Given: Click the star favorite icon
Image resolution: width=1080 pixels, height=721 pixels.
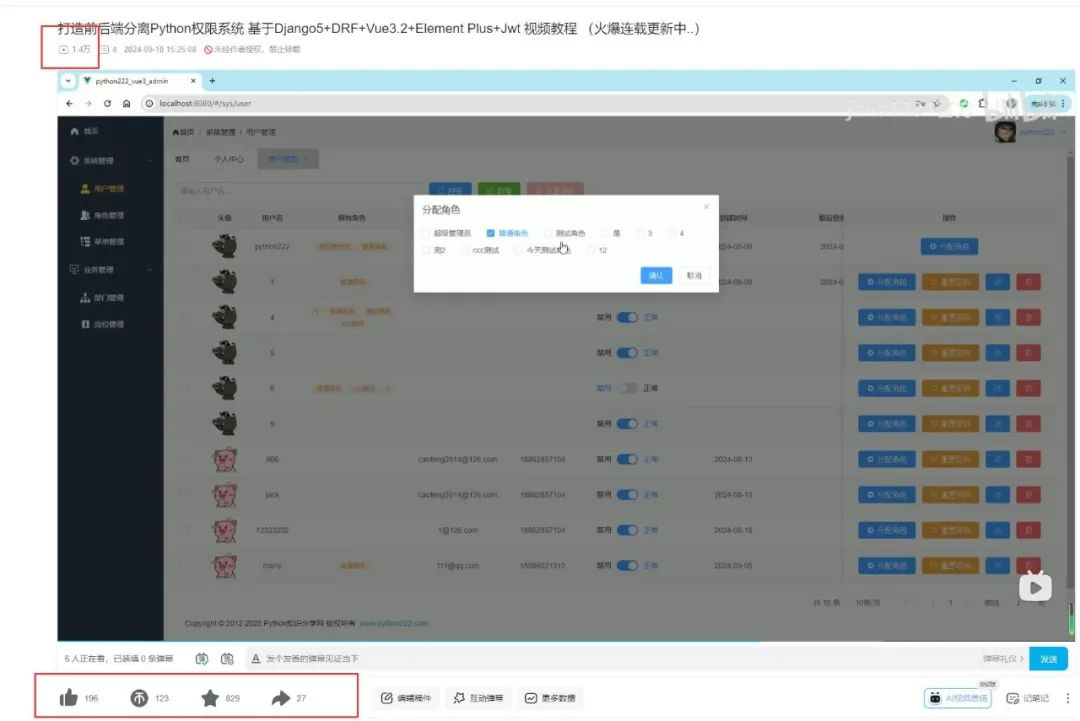Looking at the screenshot, I should [x=210, y=698].
